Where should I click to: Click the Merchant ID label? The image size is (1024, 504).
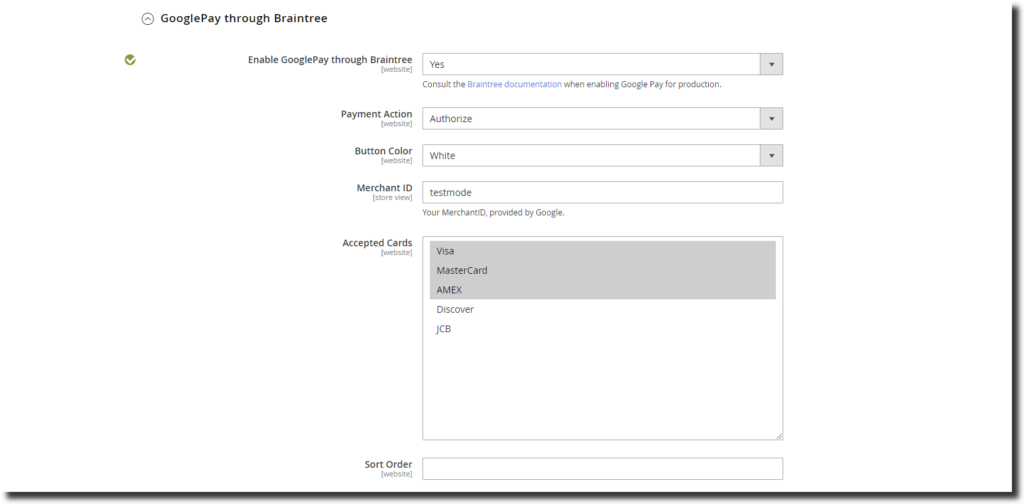tap(384, 188)
